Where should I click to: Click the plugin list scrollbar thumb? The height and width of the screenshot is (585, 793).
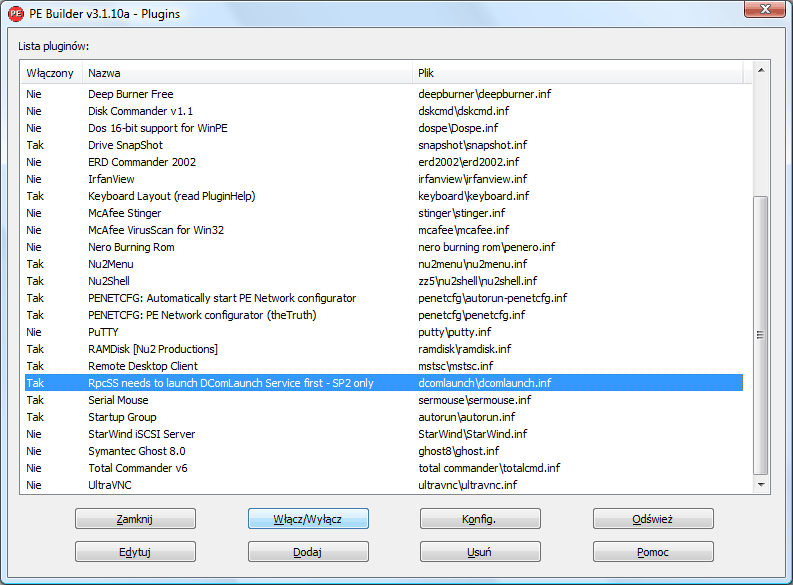point(761,335)
